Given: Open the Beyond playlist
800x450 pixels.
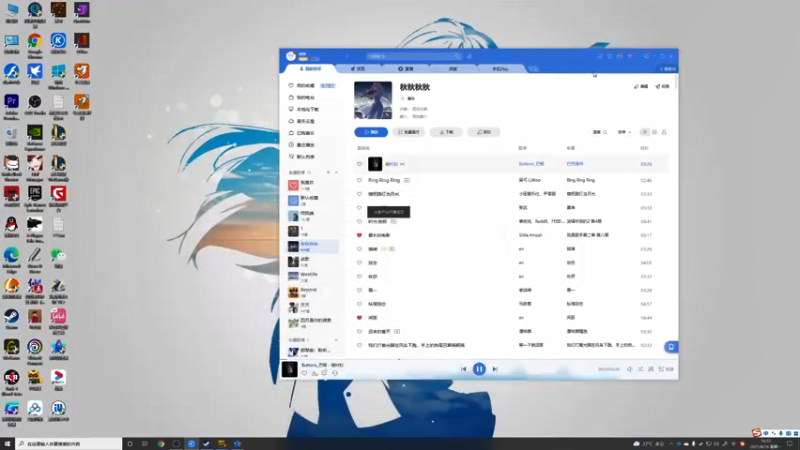Looking at the screenshot, I should [312, 292].
